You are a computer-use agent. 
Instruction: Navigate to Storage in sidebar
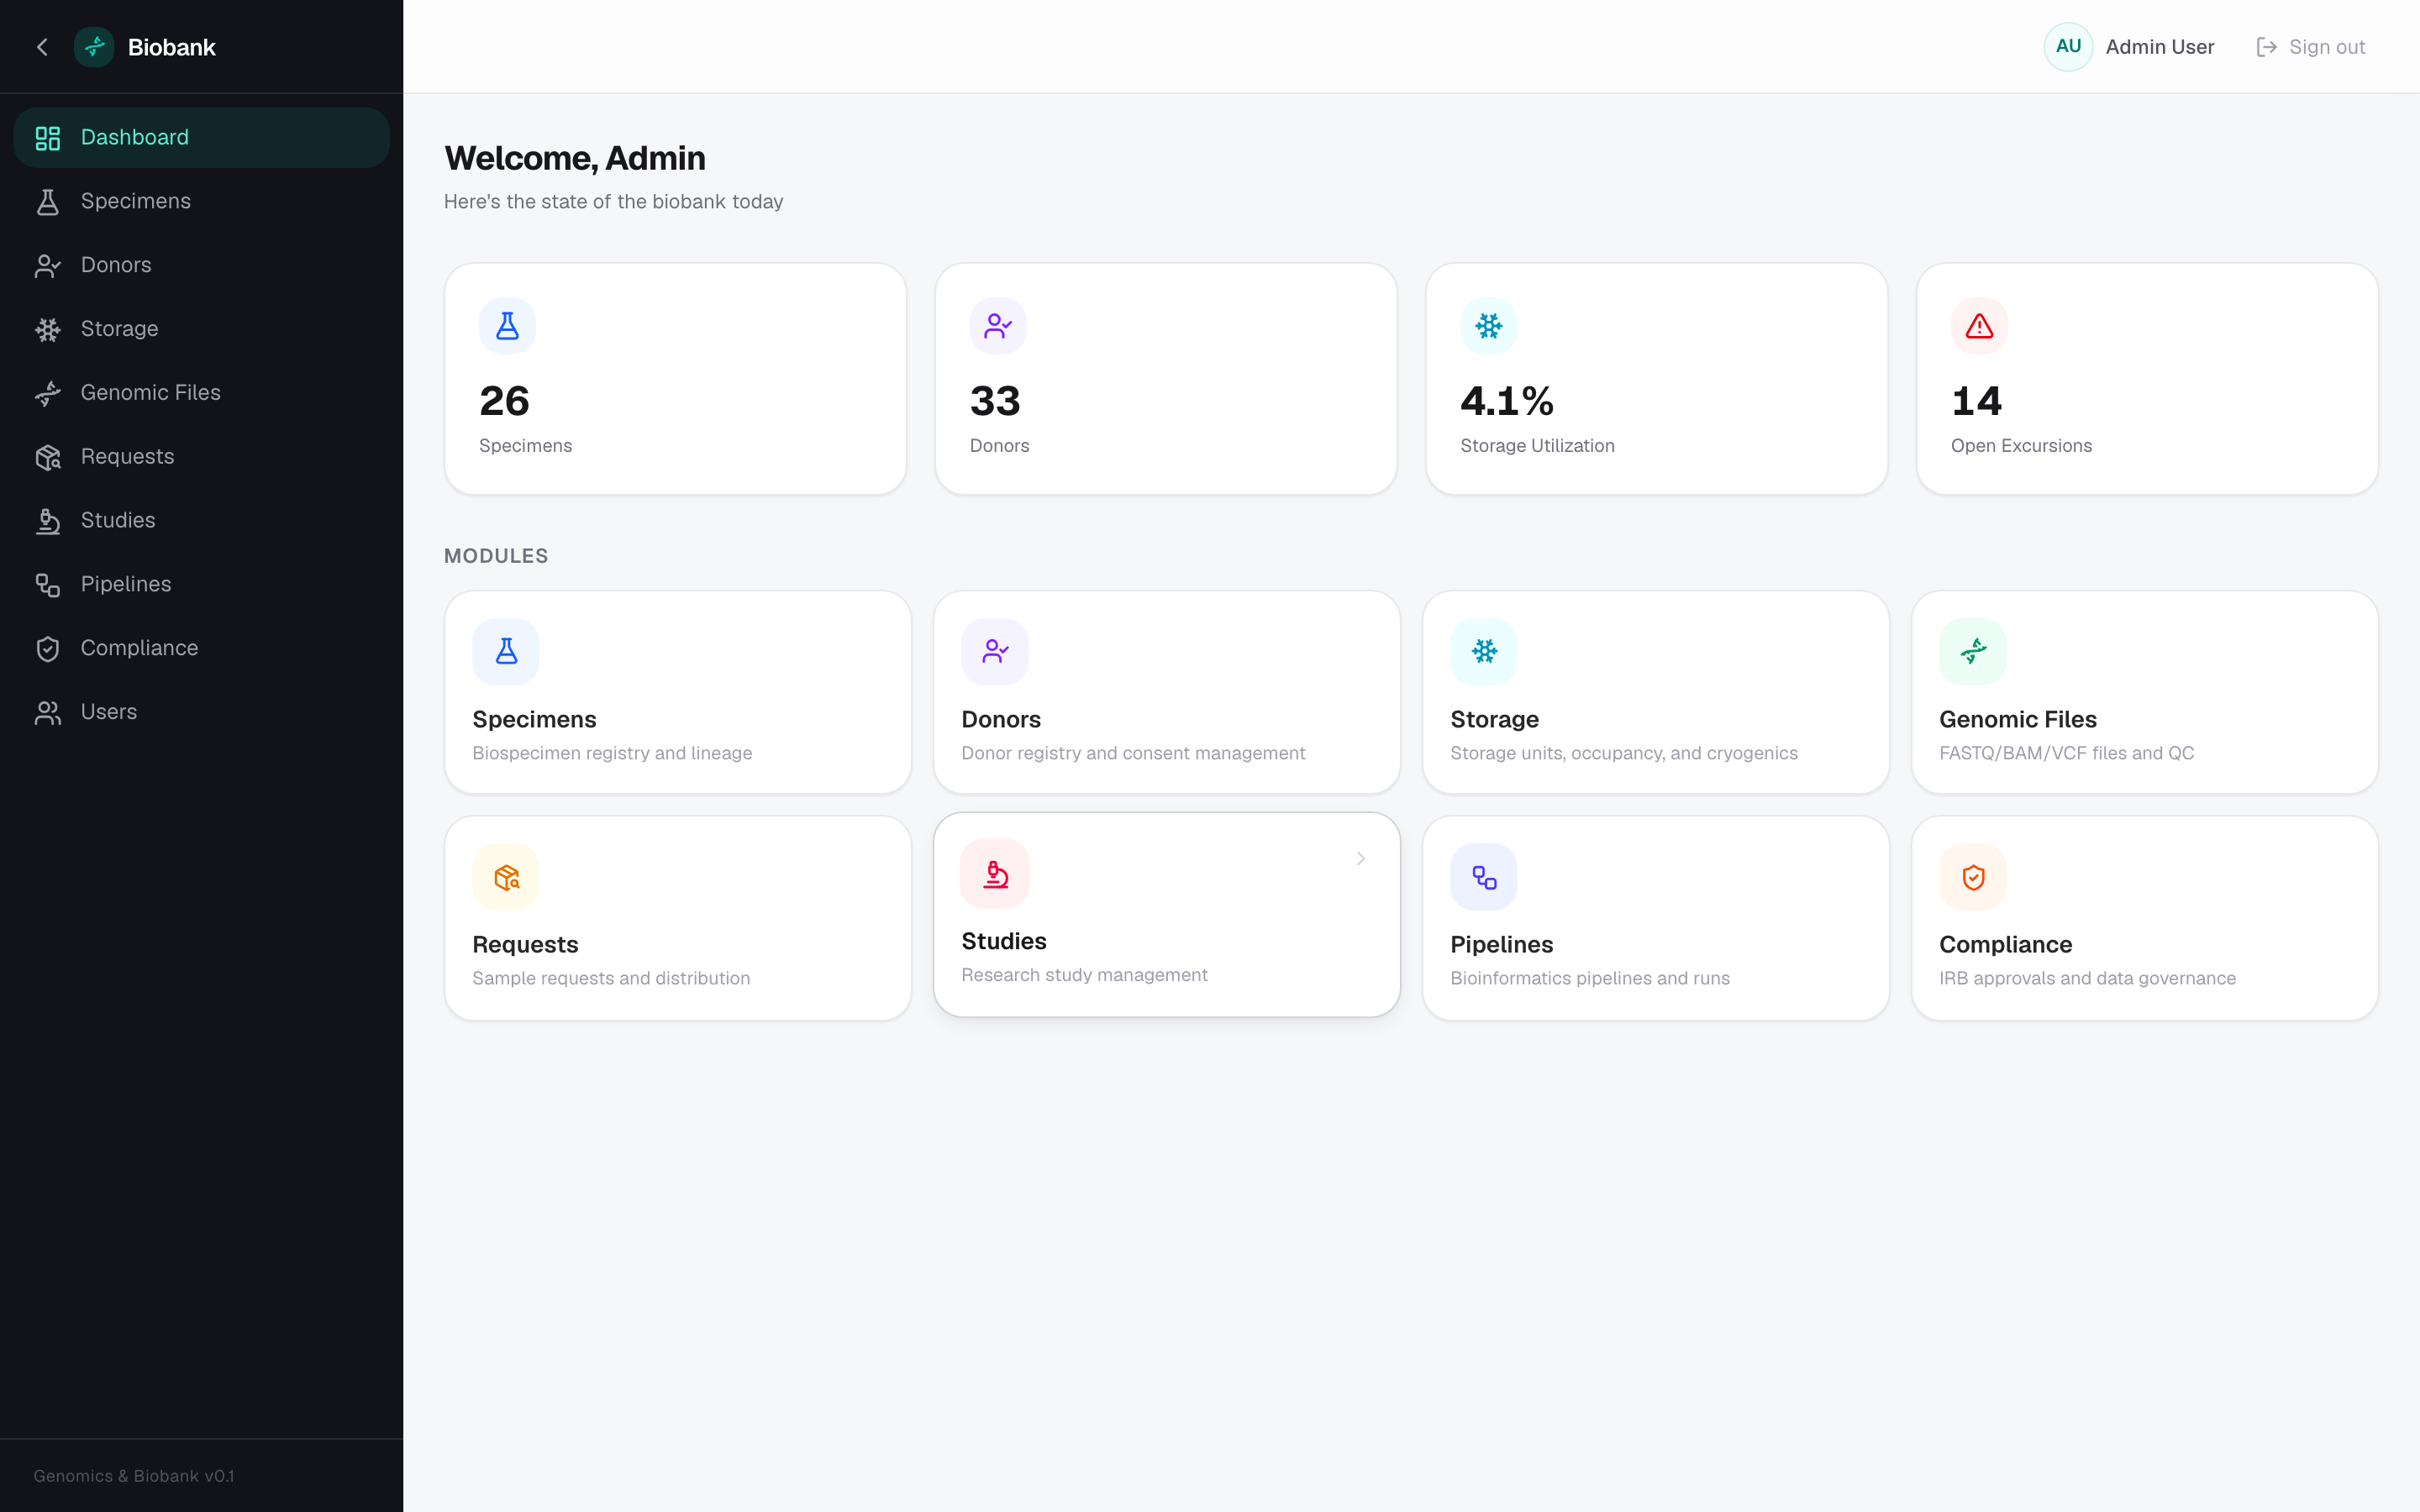pyautogui.click(x=201, y=329)
